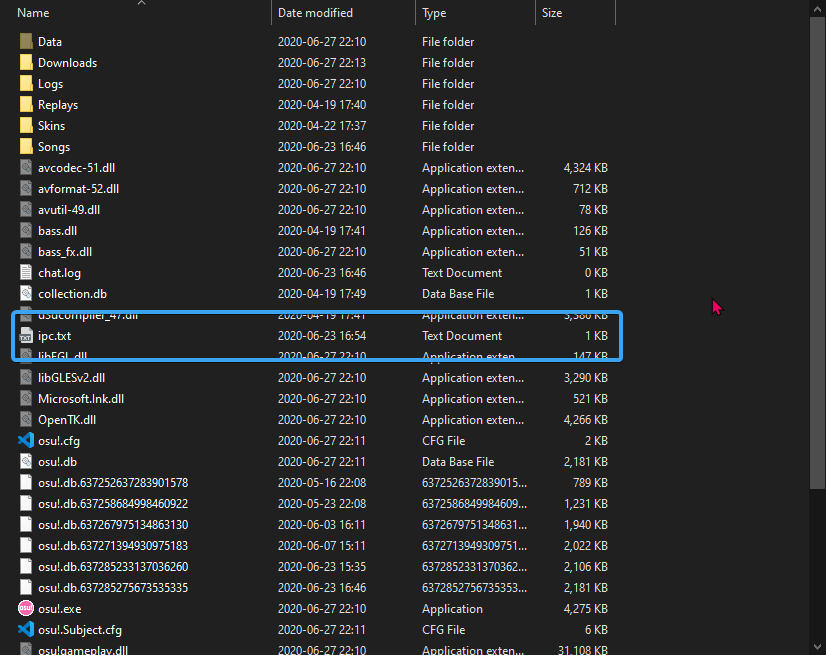Click the 0 KB size of chat.log
This screenshot has height=655, width=826.
click(x=596, y=273)
